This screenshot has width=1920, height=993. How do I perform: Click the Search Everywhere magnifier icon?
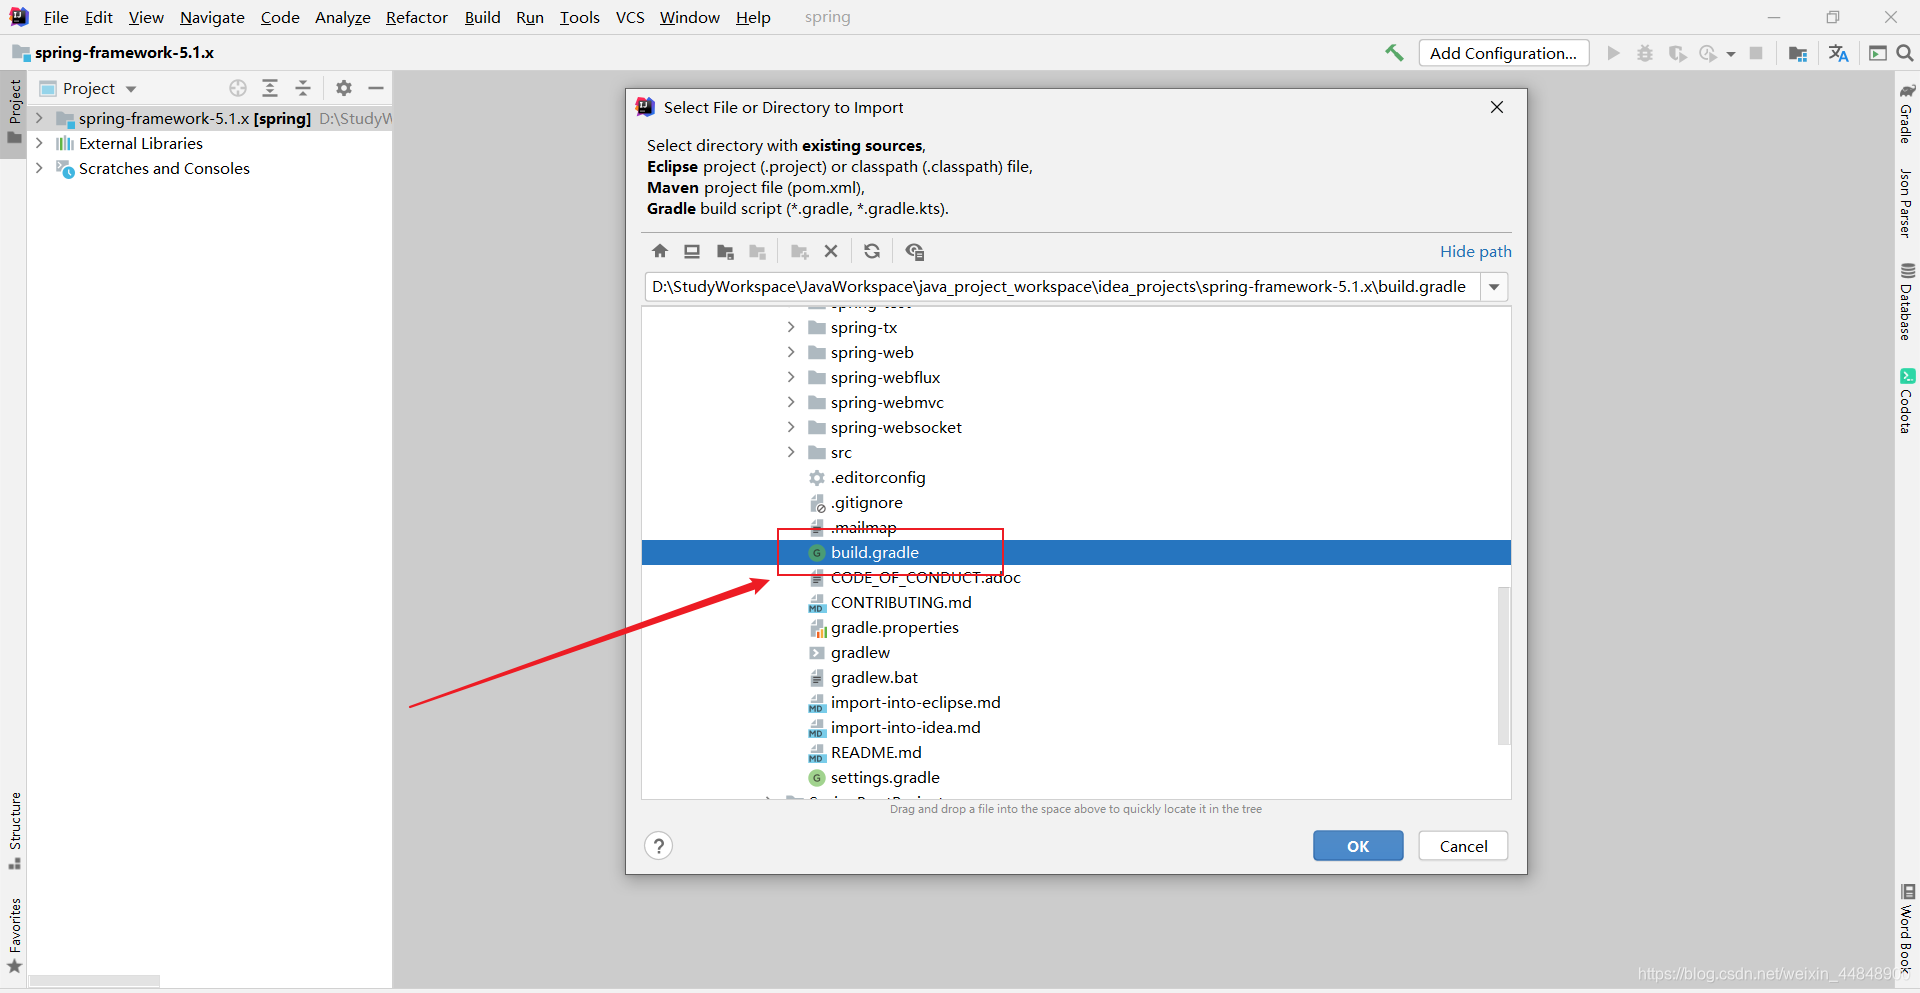point(1905,53)
